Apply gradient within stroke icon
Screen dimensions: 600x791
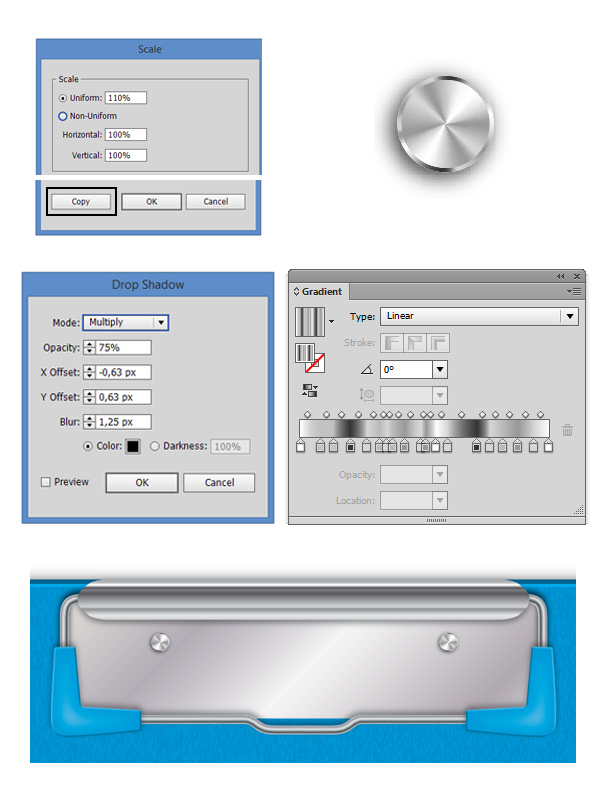pyautogui.click(x=392, y=343)
